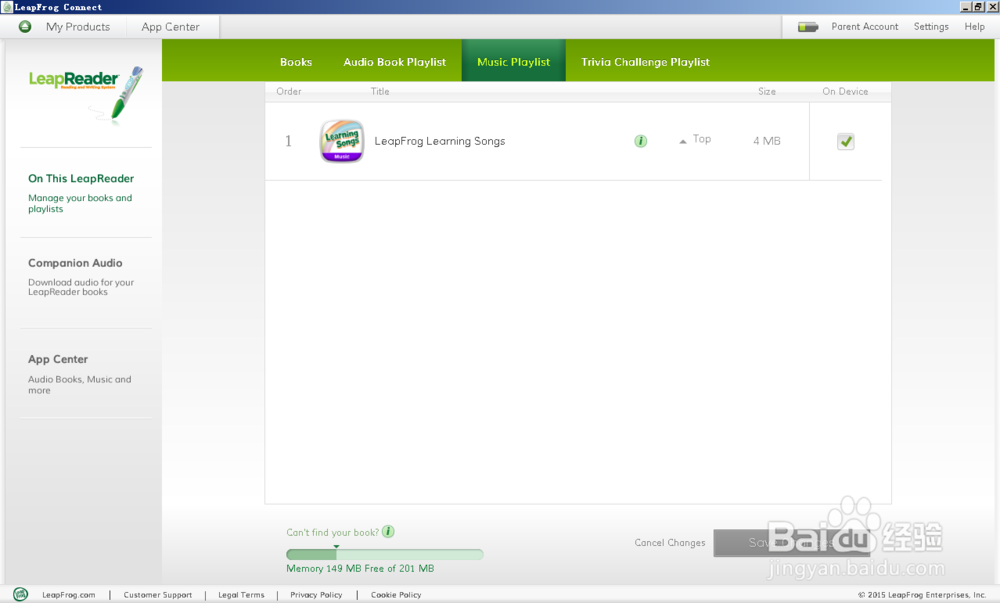Image resolution: width=1000 pixels, height=603 pixels.
Task: Open Privacy Policy link
Action: 316,595
